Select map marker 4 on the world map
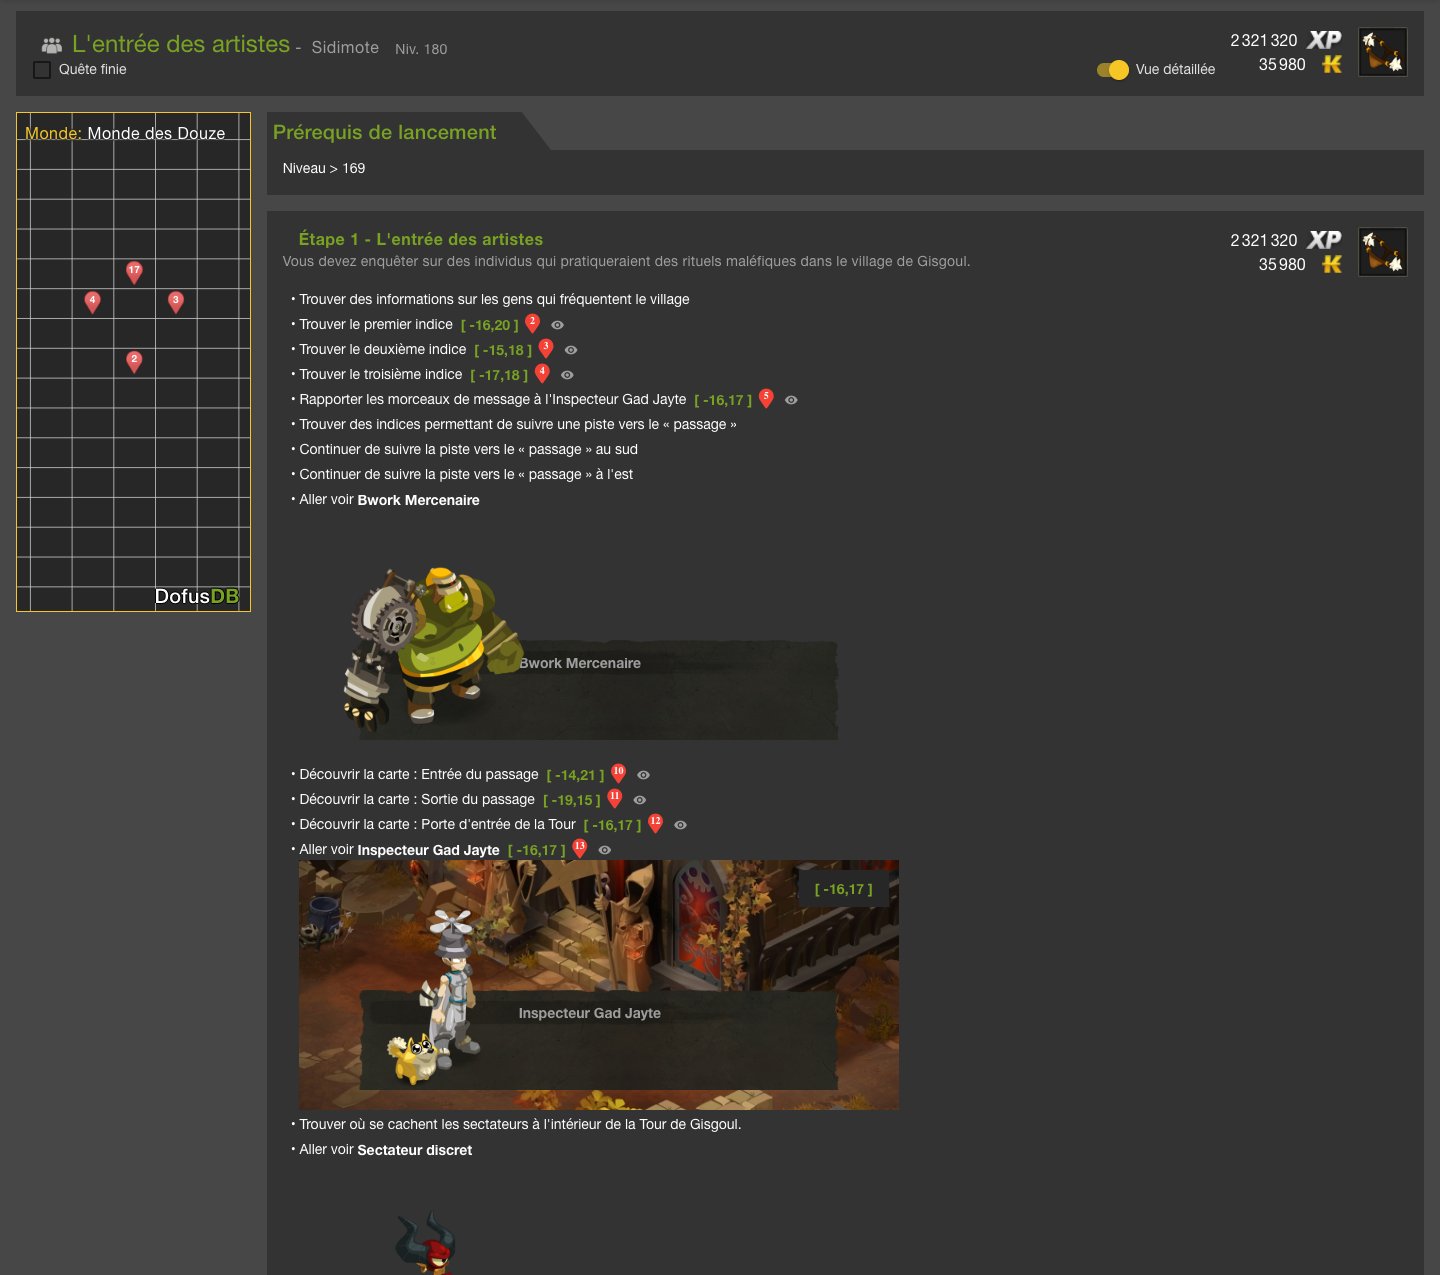Image resolution: width=1440 pixels, height=1275 pixels. (x=92, y=302)
